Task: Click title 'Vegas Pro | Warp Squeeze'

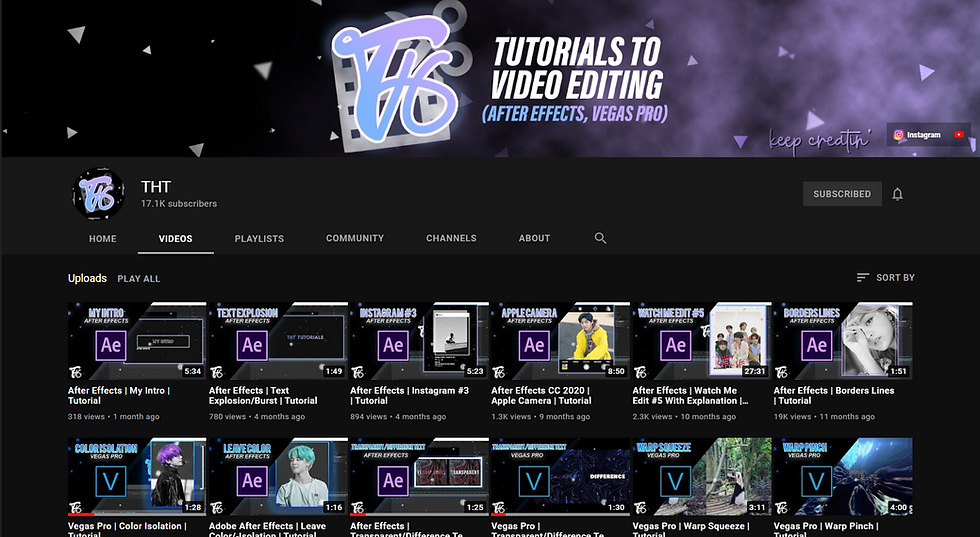Action: tap(691, 529)
